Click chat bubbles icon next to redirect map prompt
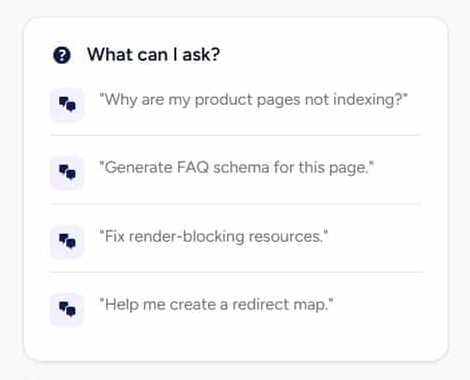The image size is (470, 380). pos(67,310)
